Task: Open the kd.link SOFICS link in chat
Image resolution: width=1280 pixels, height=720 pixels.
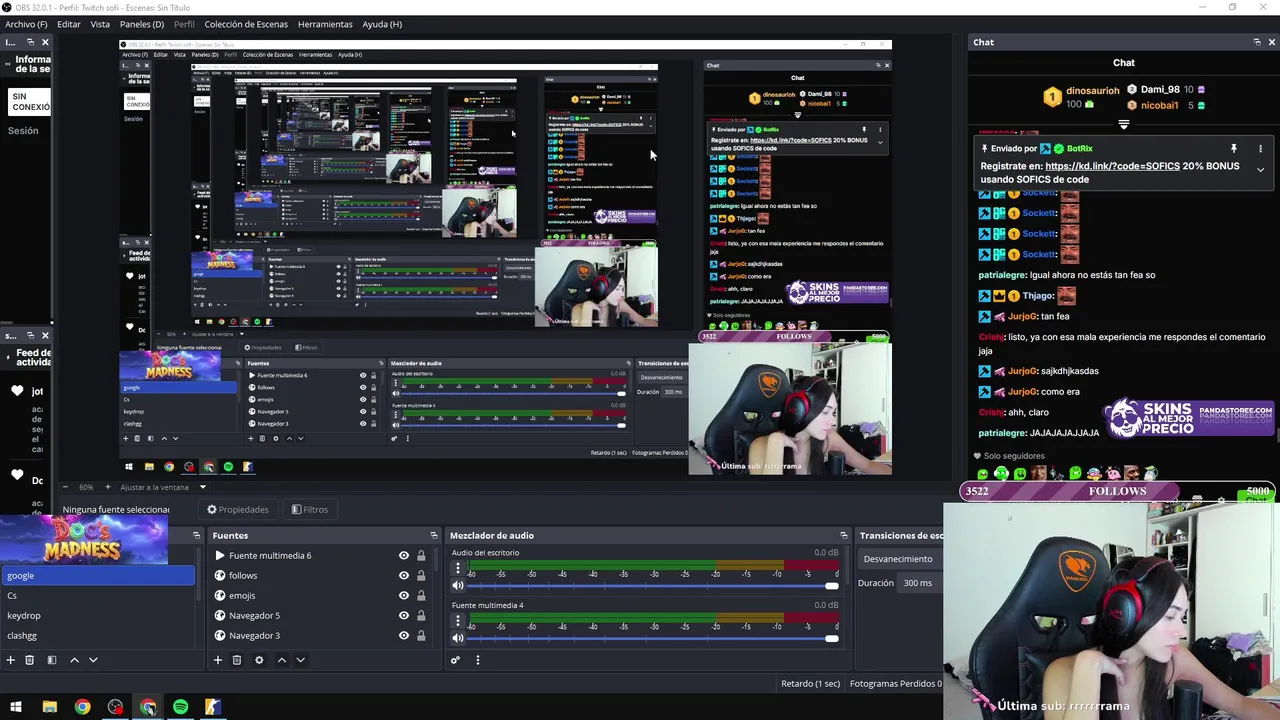Action: click(1112, 166)
